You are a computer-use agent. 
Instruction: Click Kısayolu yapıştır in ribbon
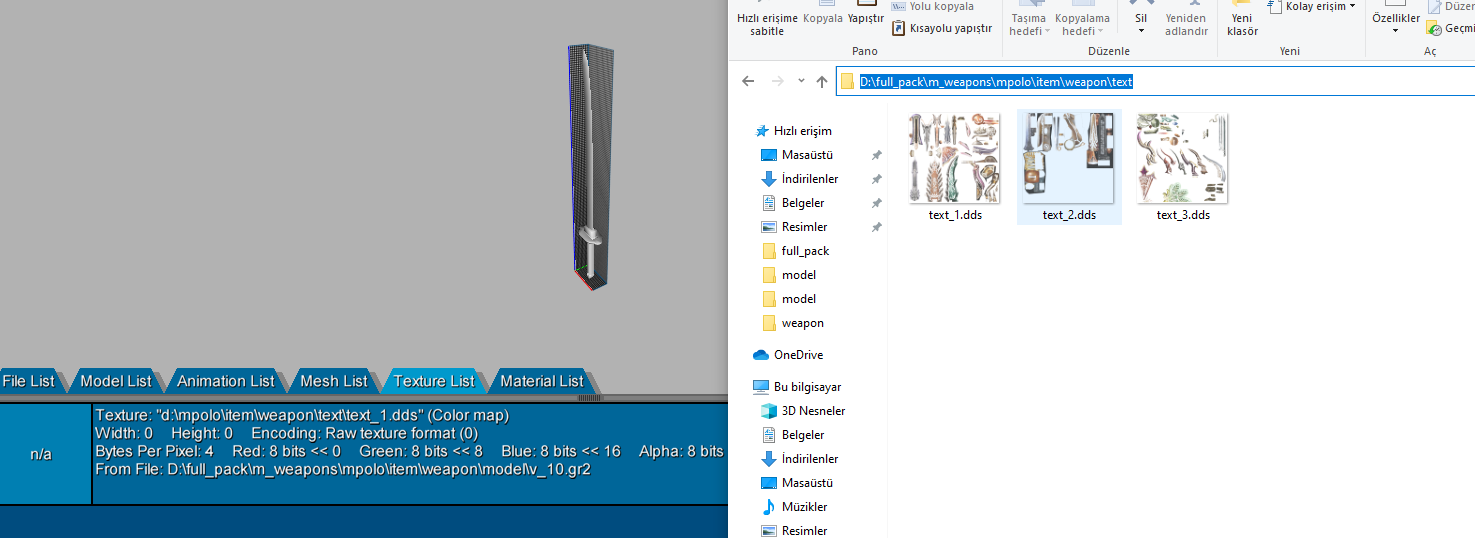coord(942,29)
